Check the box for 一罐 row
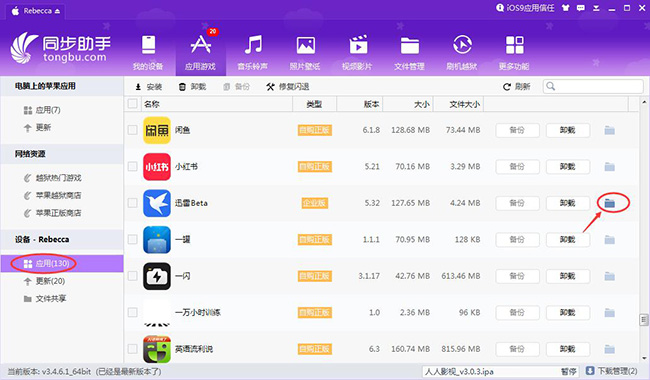Viewport: 650px width, 380px height. 133,240
